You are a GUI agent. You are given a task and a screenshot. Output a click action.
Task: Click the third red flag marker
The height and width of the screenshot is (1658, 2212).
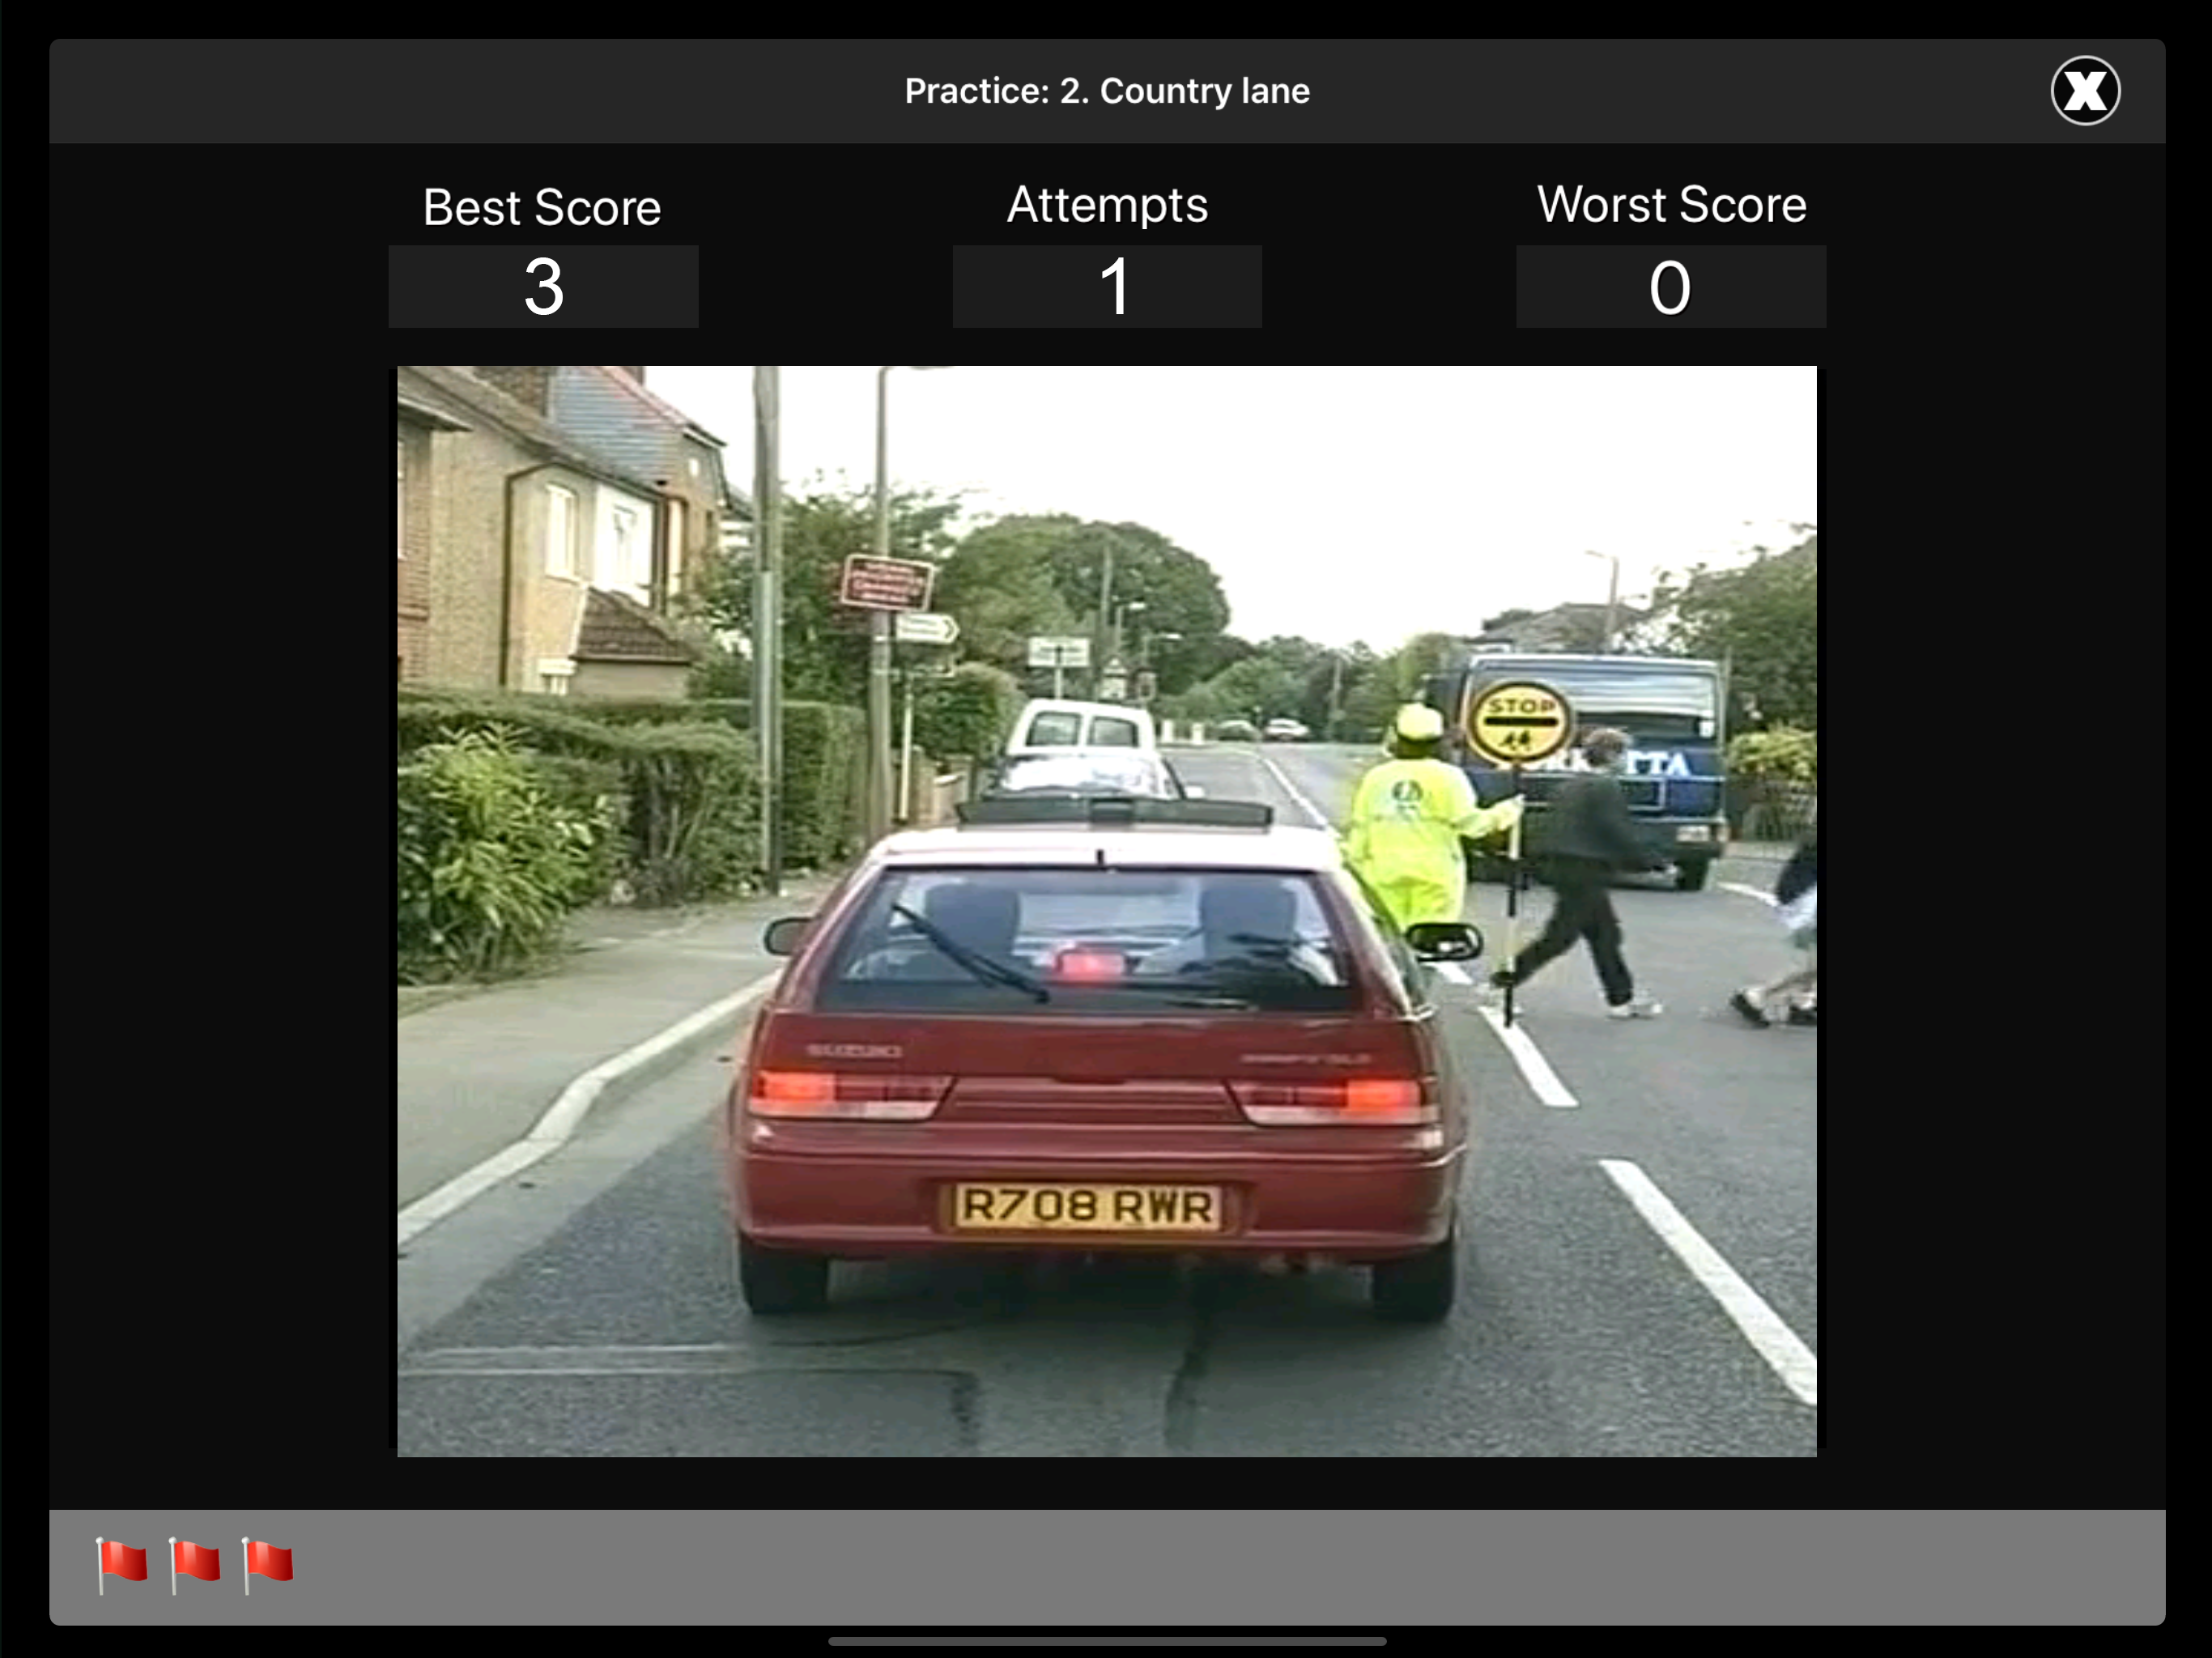[x=267, y=1565]
